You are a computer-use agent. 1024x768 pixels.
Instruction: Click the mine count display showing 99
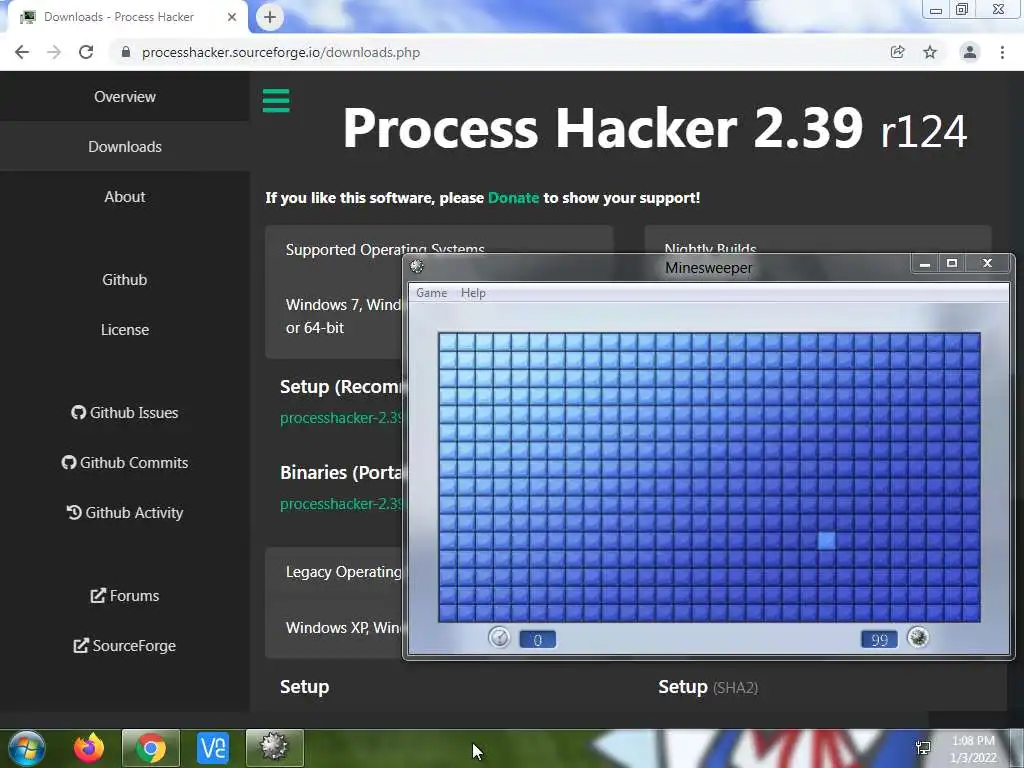(x=879, y=639)
